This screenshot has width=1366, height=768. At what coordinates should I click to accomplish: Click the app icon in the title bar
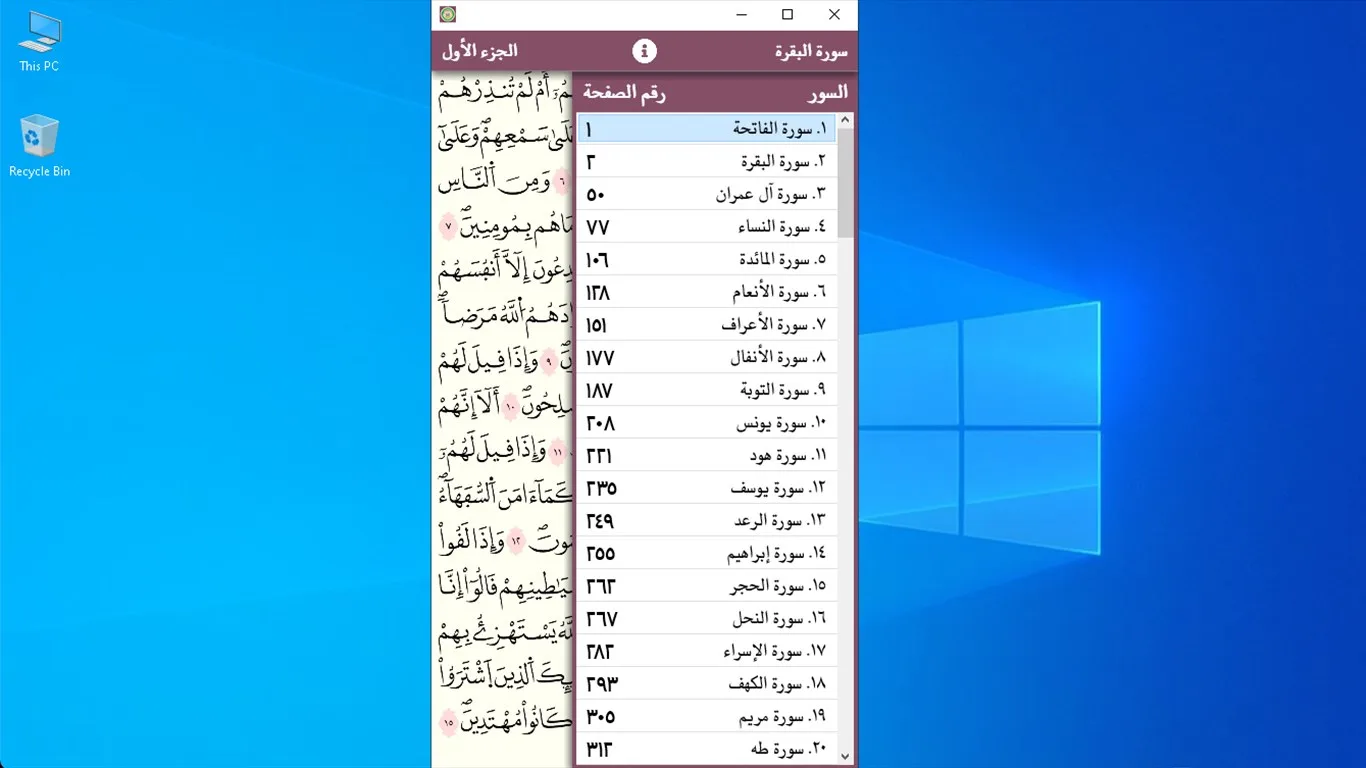[448, 14]
